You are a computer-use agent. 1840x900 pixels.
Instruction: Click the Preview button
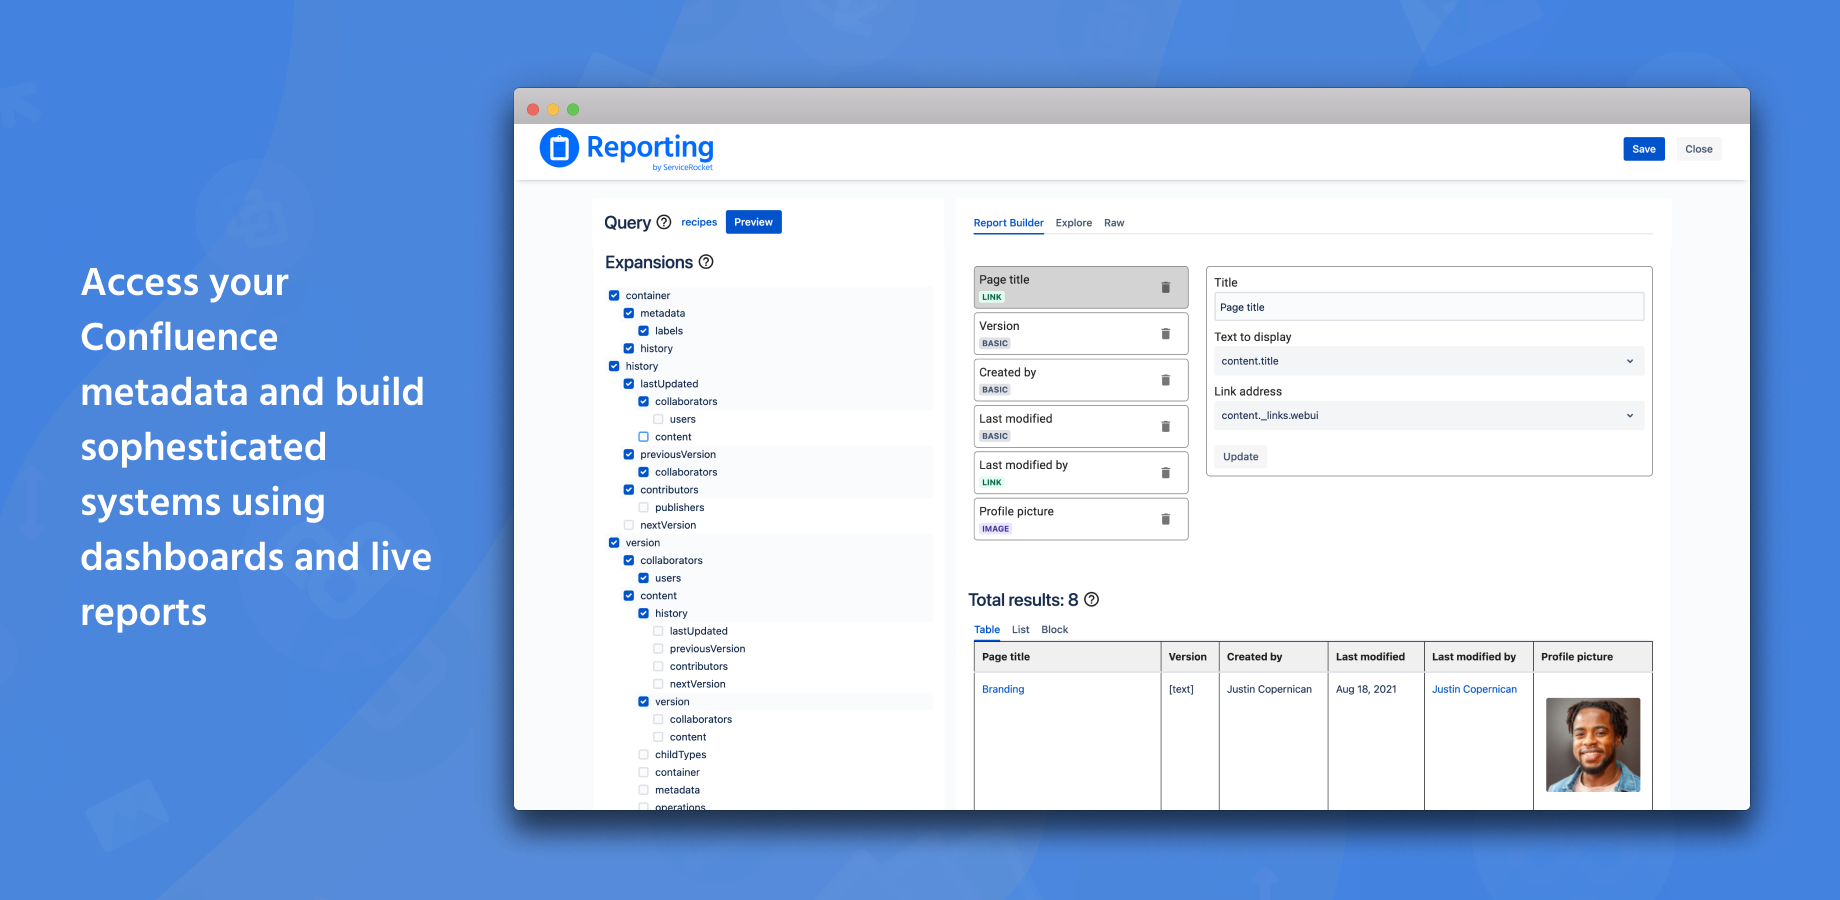(753, 222)
